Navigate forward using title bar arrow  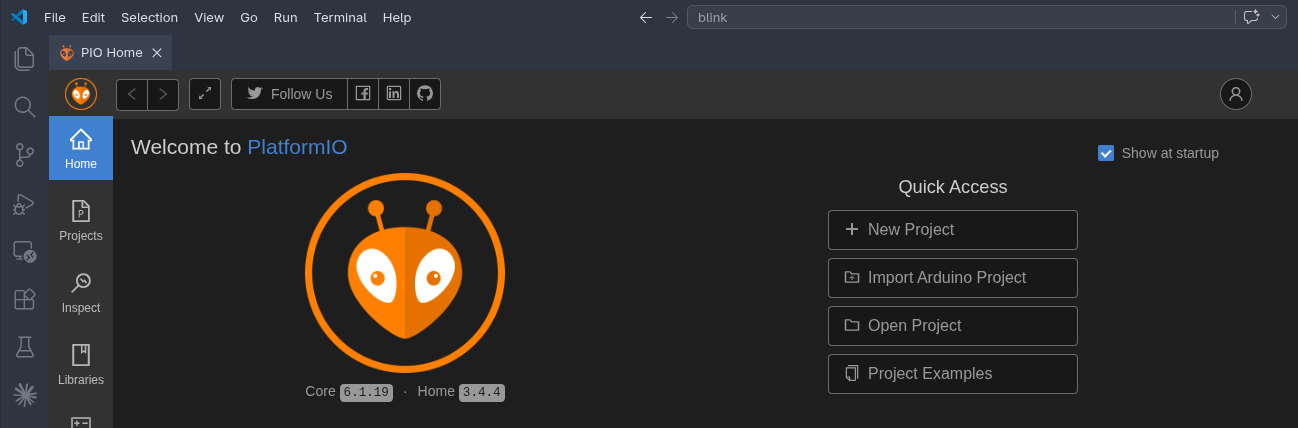pyautogui.click(x=672, y=17)
